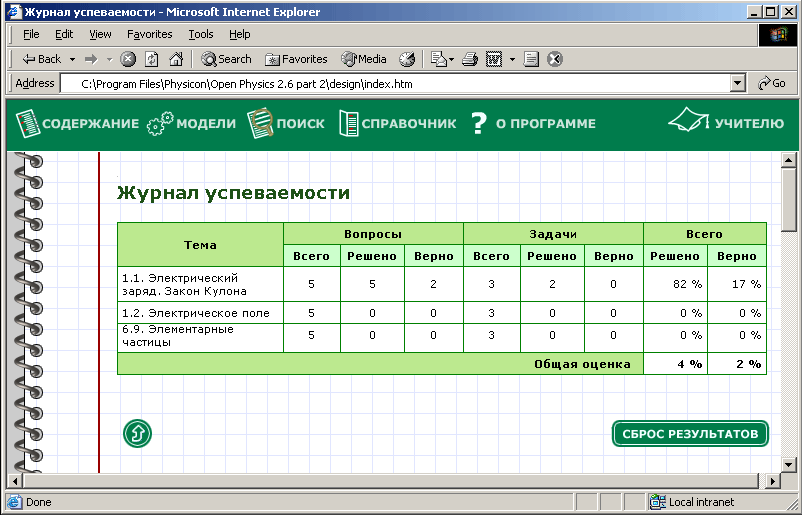Open the Favorites menu
The width and height of the screenshot is (802, 515).
point(149,34)
